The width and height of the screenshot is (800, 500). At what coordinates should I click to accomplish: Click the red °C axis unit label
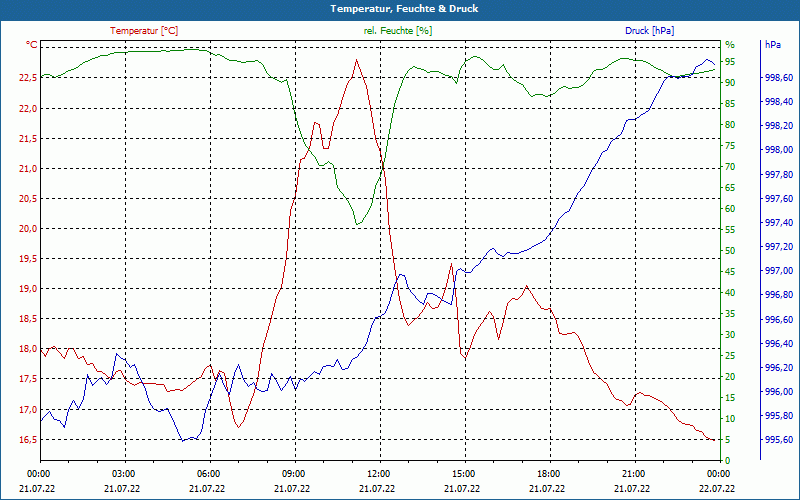point(32,45)
